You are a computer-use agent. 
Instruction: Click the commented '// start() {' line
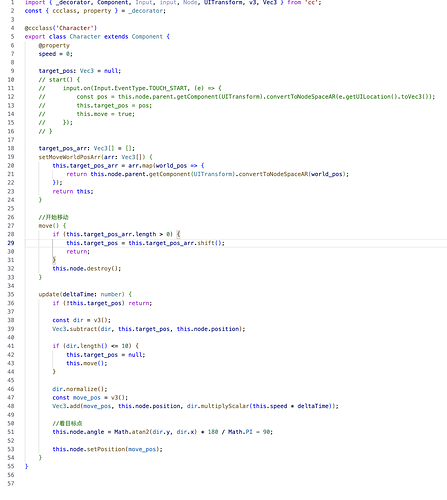pos(59,80)
